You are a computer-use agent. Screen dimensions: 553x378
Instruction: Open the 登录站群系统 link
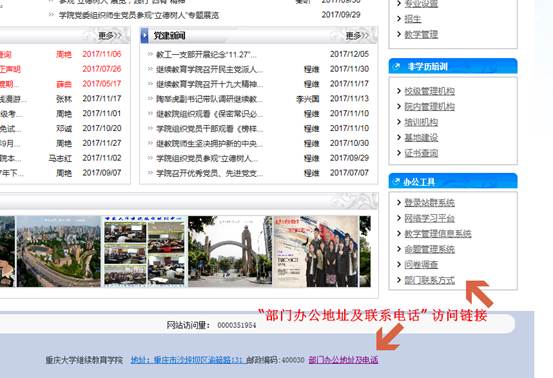coord(429,203)
